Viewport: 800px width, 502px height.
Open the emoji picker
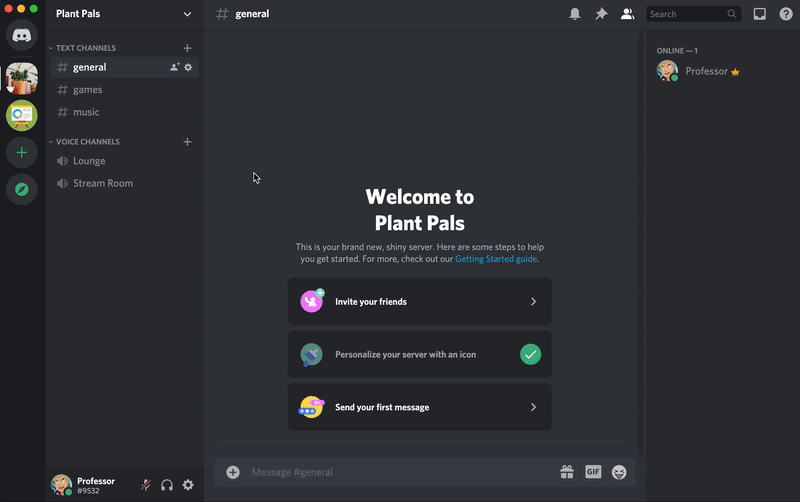coord(619,472)
